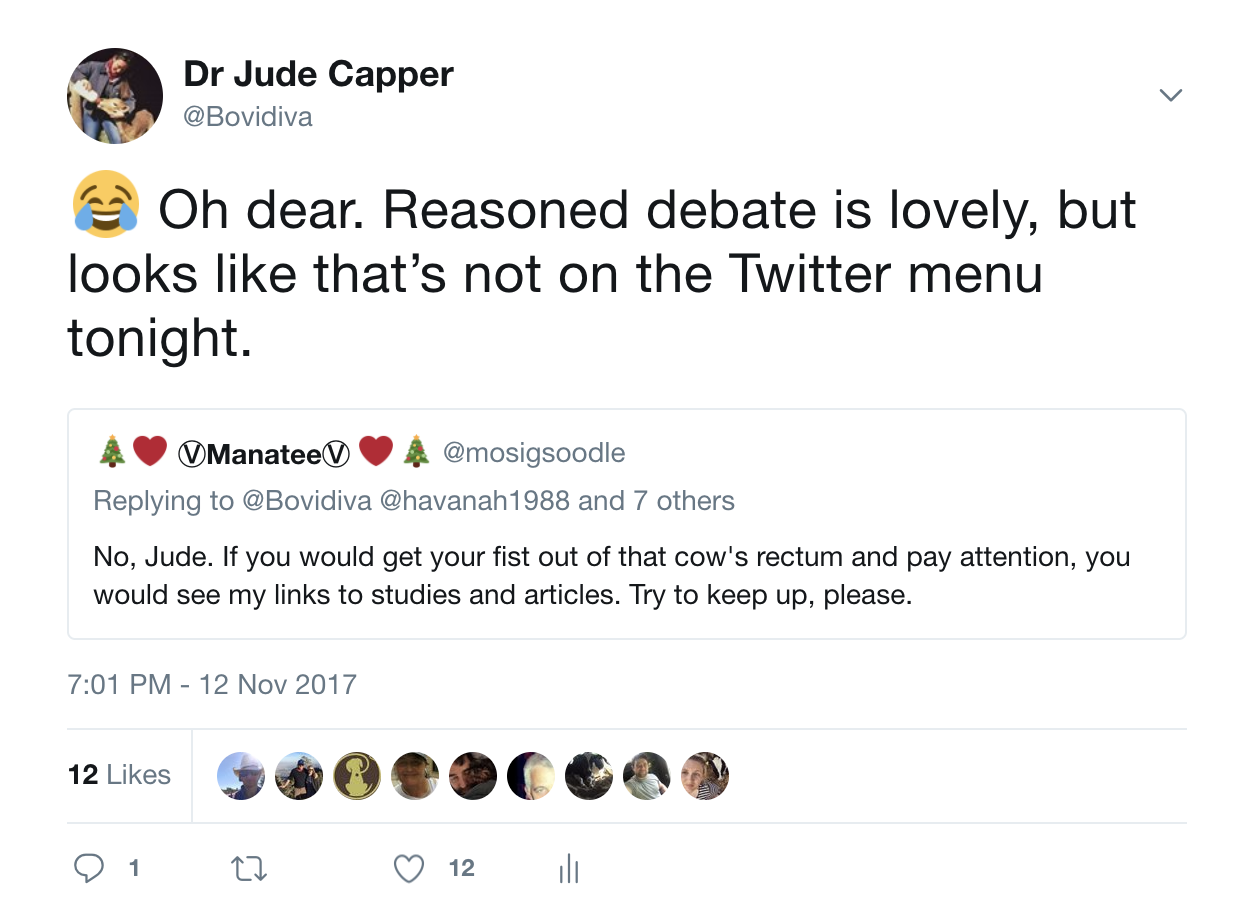Select the last liker avatar in row

pos(705,776)
